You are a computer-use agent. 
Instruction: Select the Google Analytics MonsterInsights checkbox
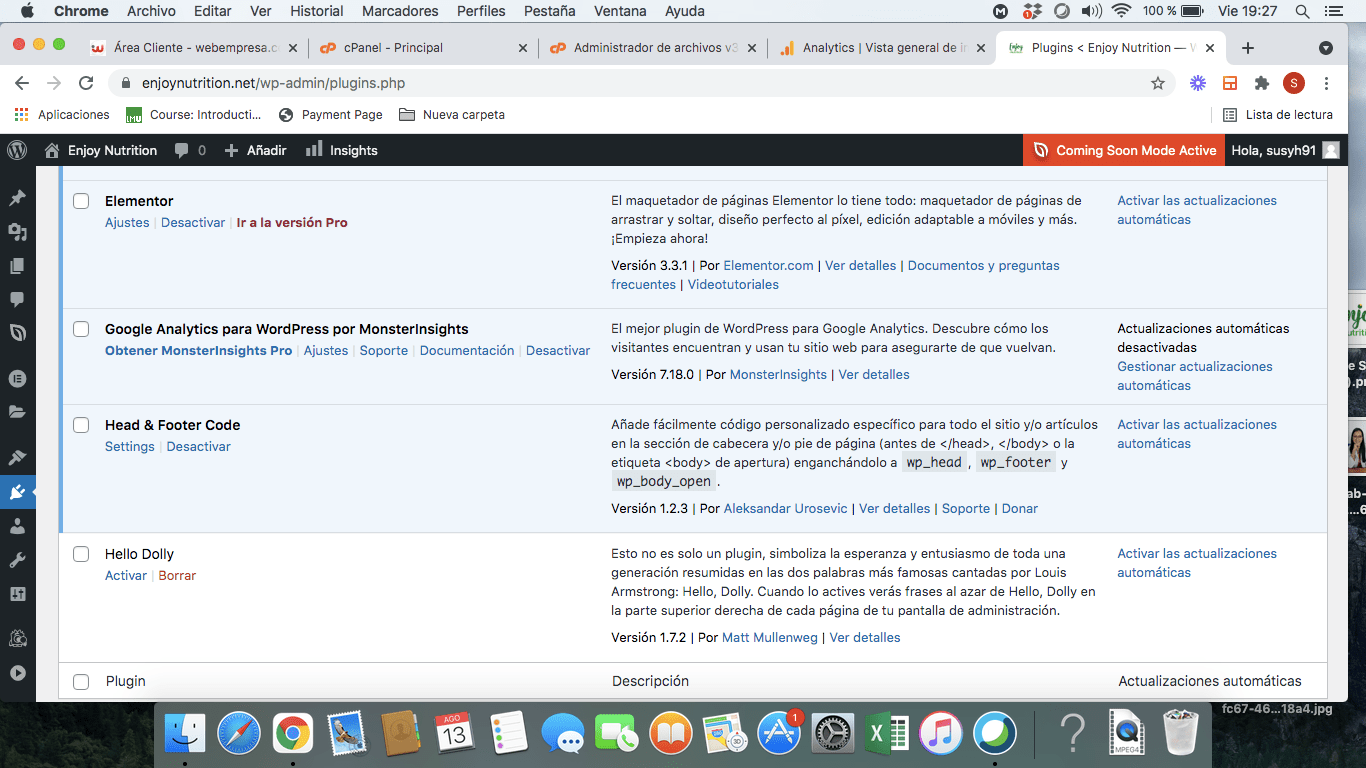click(81, 329)
